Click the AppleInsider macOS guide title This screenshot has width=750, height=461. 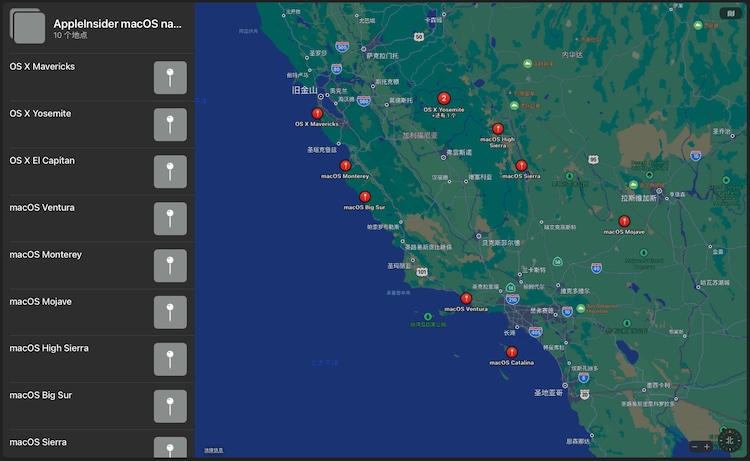117,23
